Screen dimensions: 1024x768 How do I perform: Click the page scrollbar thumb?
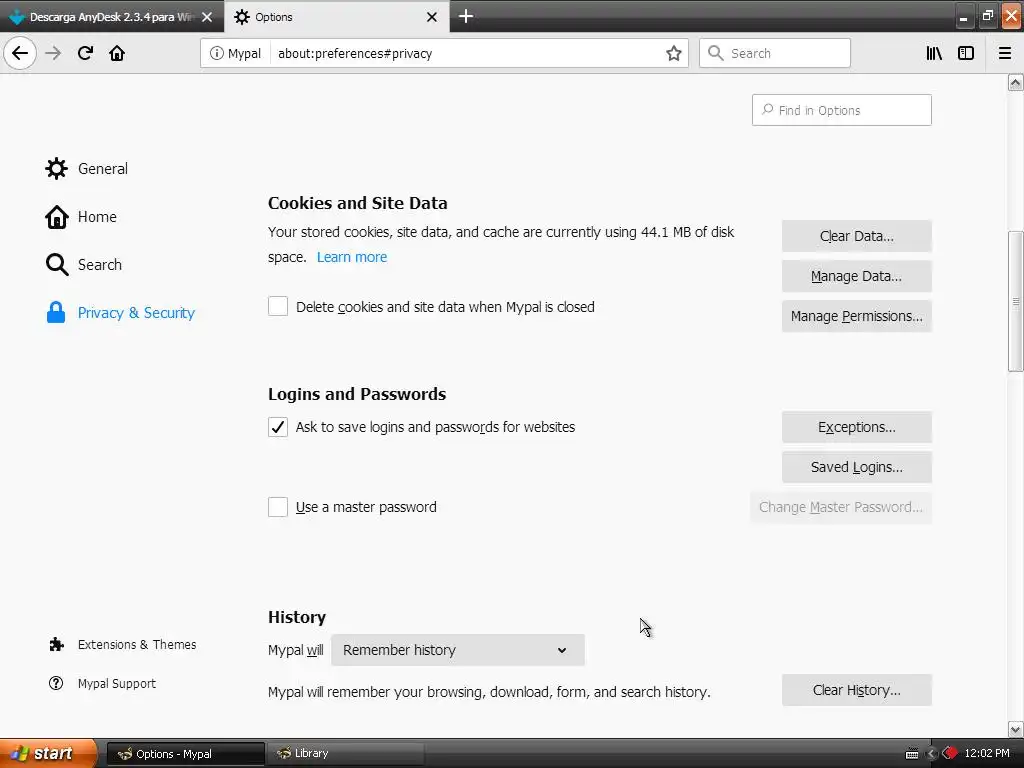[1015, 301]
